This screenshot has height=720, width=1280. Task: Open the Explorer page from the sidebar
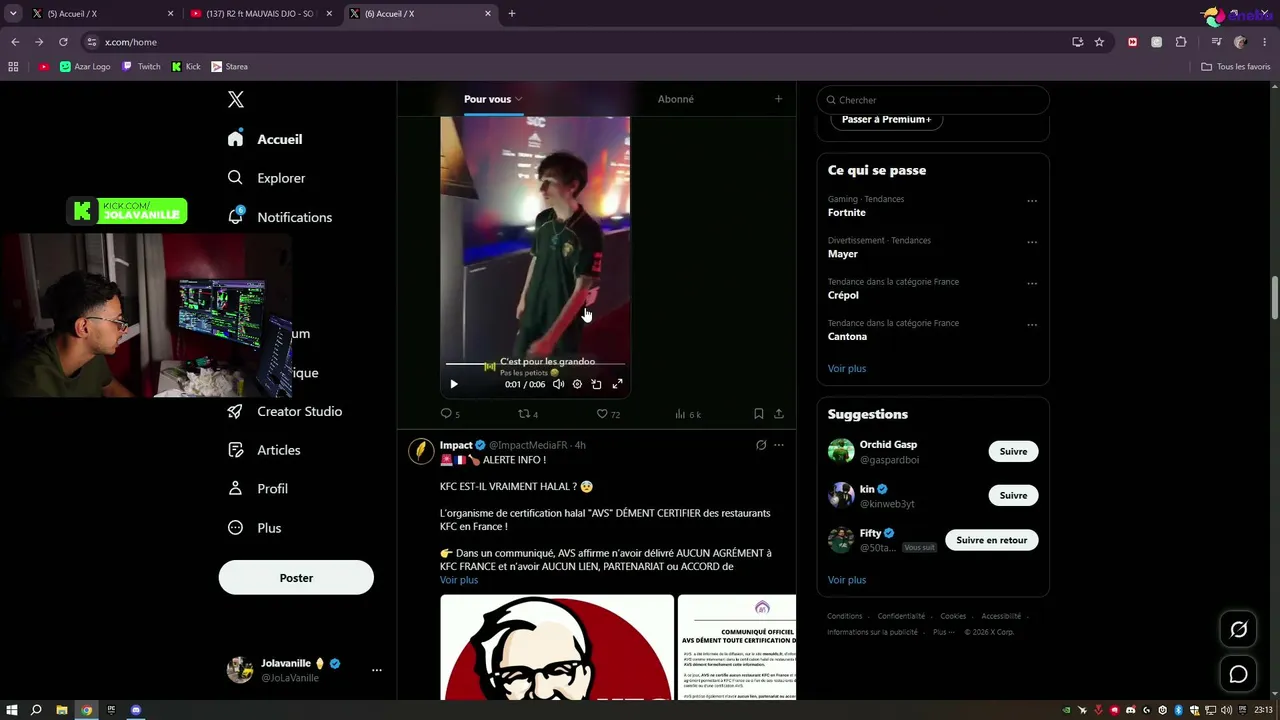(267, 178)
